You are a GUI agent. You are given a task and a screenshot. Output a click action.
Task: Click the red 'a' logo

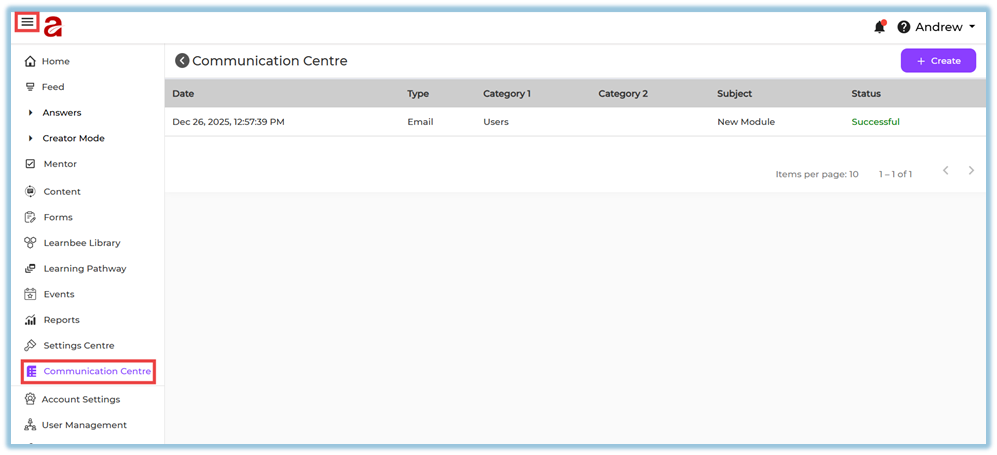[53, 26]
